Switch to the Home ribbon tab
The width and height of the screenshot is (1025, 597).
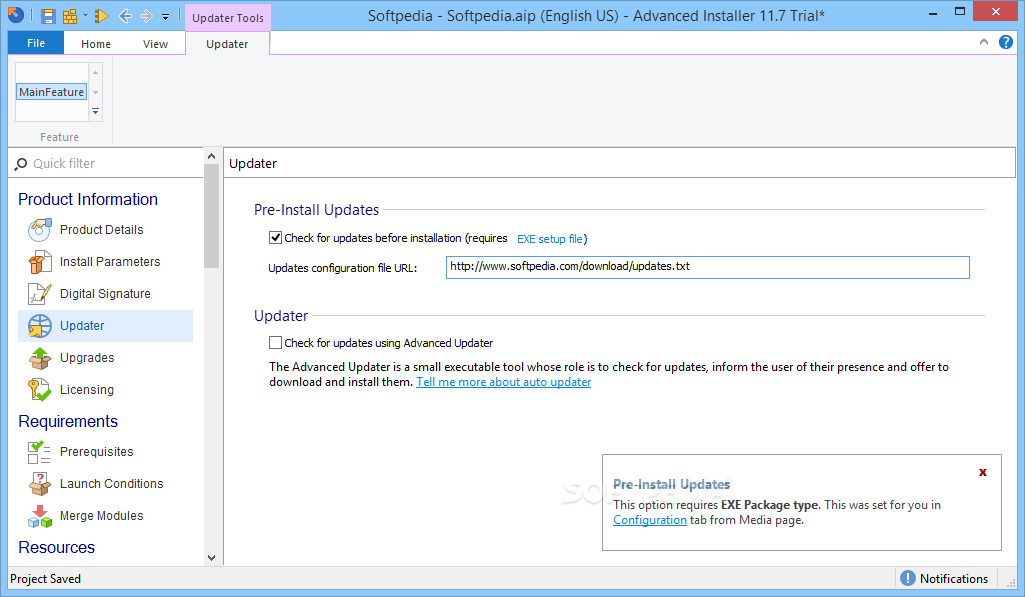[x=95, y=44]
